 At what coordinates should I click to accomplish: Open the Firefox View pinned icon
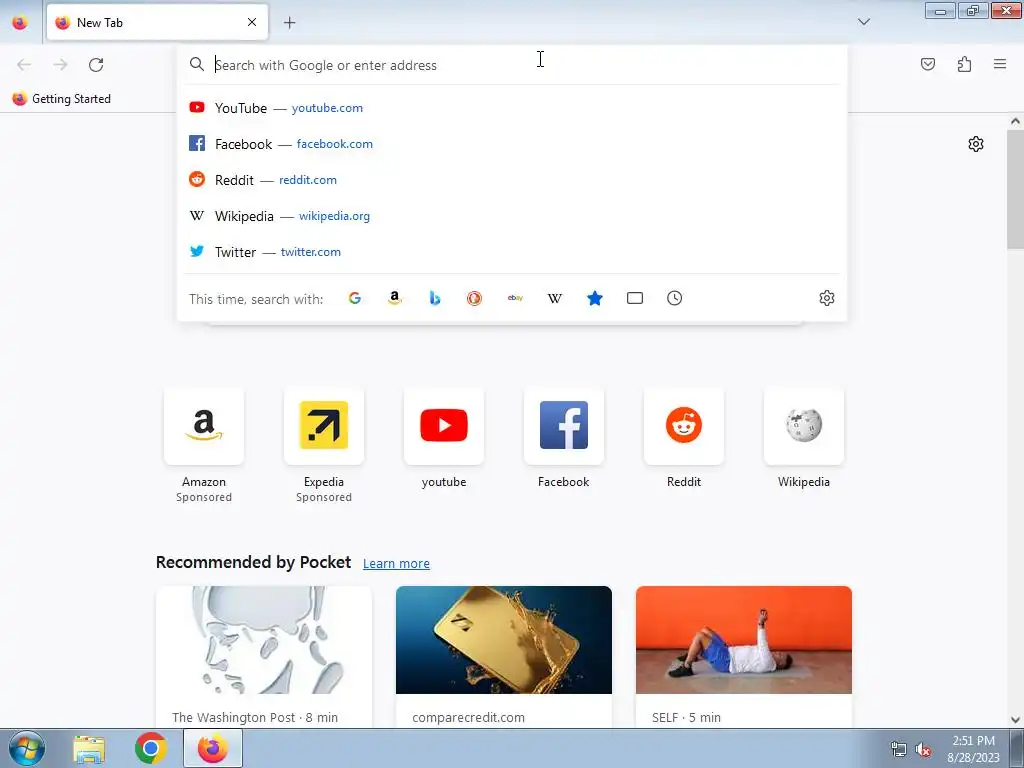tap(20, 22)
